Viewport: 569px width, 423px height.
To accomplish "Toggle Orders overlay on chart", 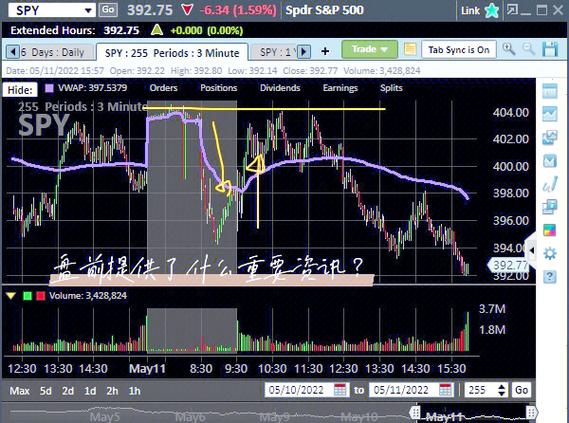I will pos(163,88).
